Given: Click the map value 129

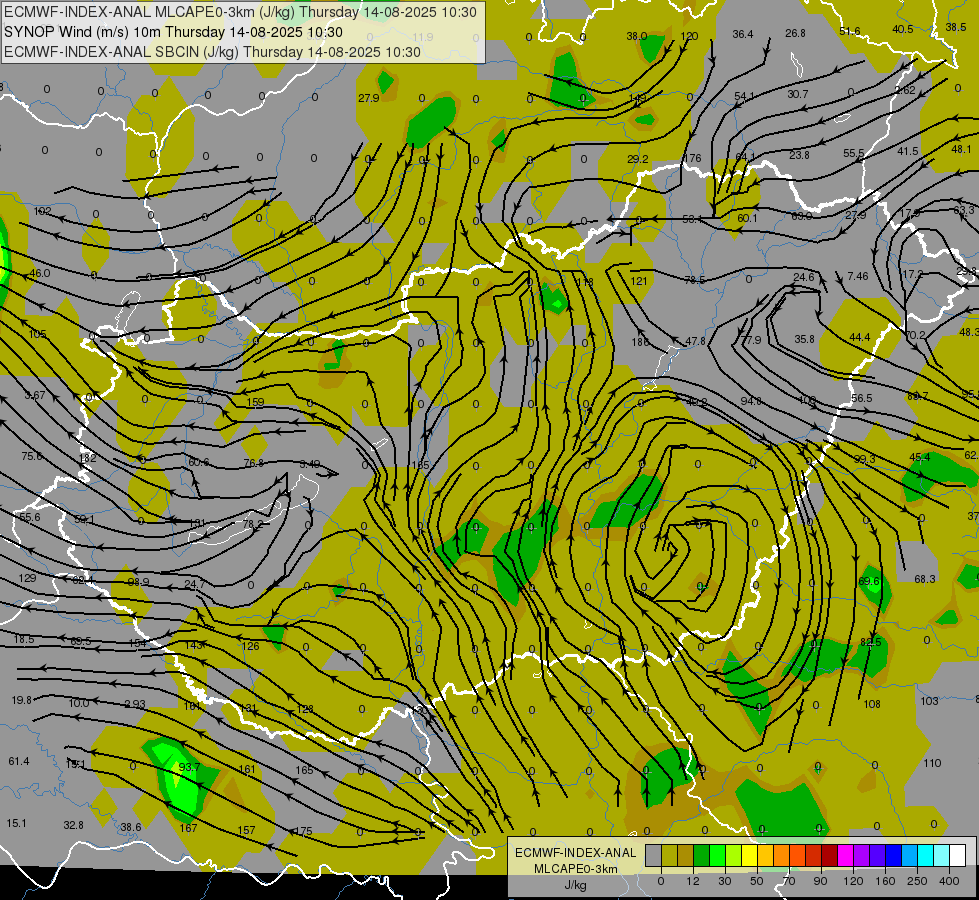Looking at the screenshot, I should click(27, 578).
